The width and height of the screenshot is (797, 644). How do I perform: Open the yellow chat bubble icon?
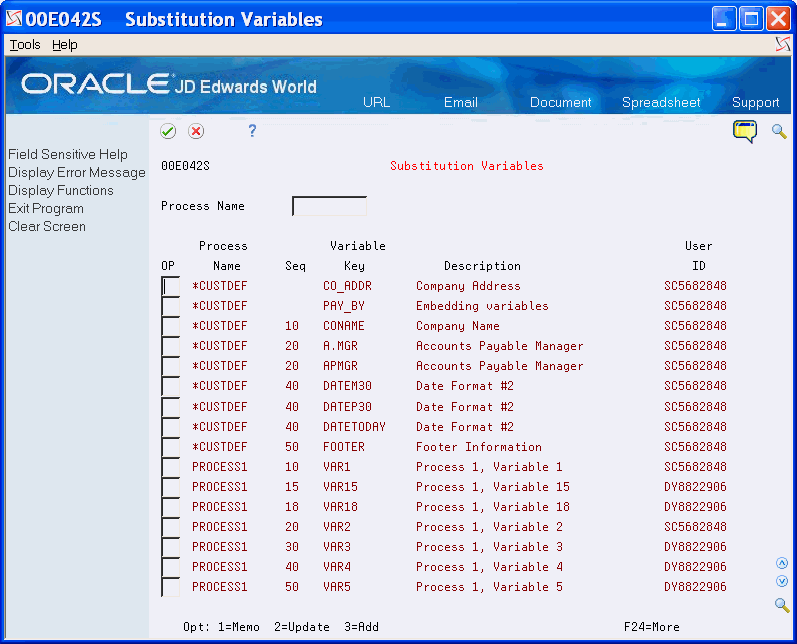pos(745,131)
